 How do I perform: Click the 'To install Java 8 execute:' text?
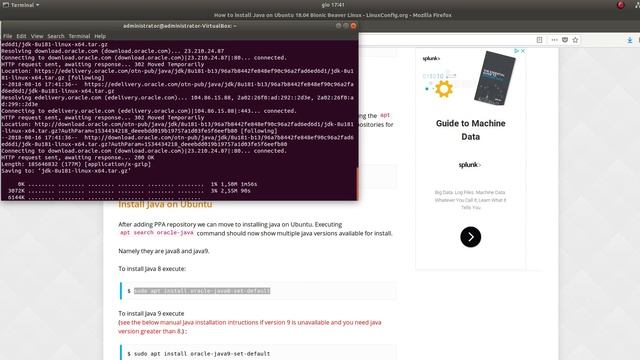click(x=152, y=269)
